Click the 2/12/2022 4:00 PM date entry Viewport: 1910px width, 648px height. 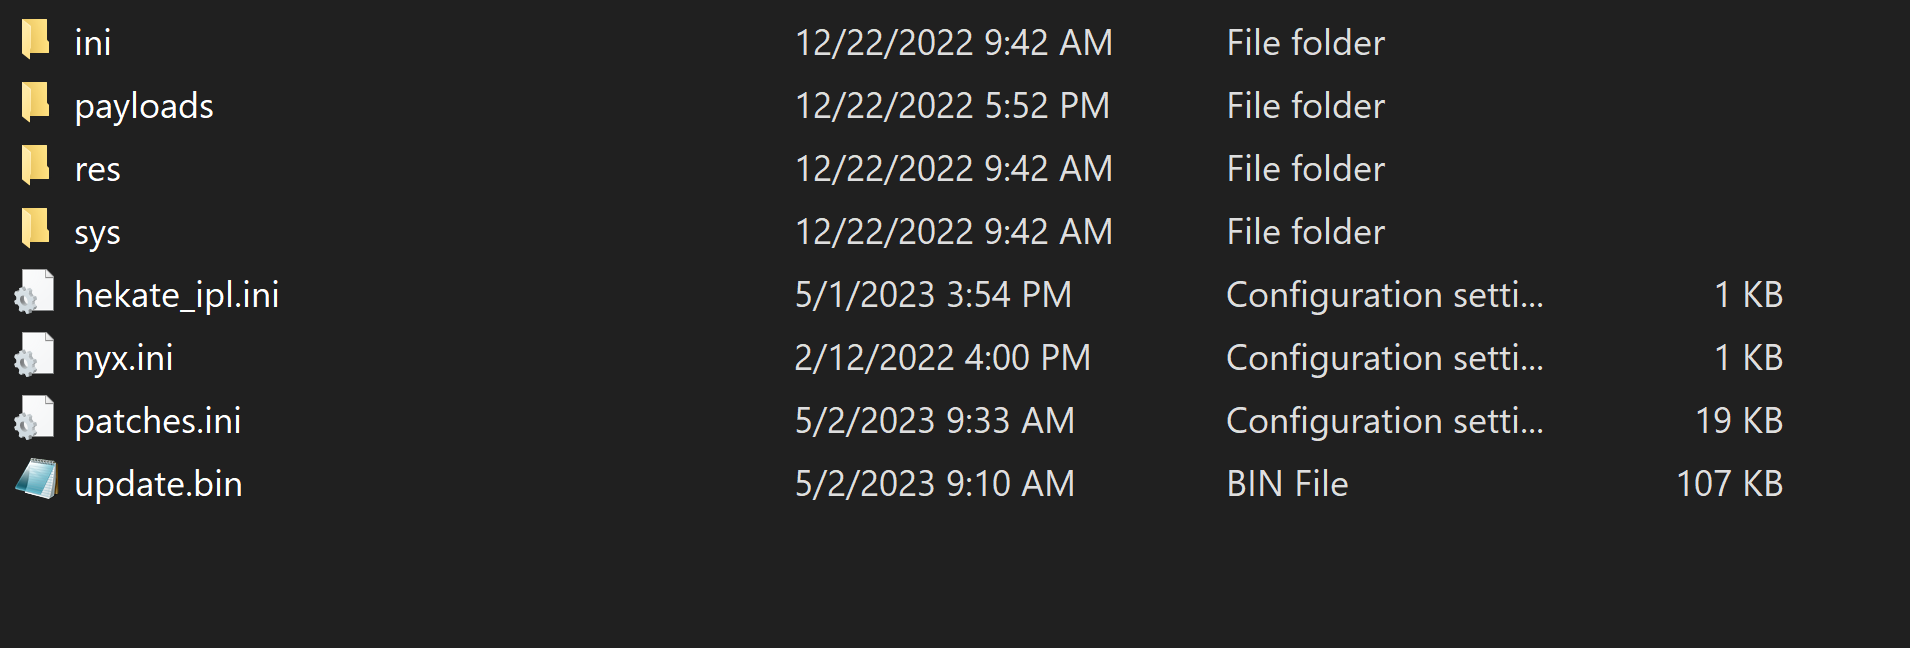pos(943,358)
